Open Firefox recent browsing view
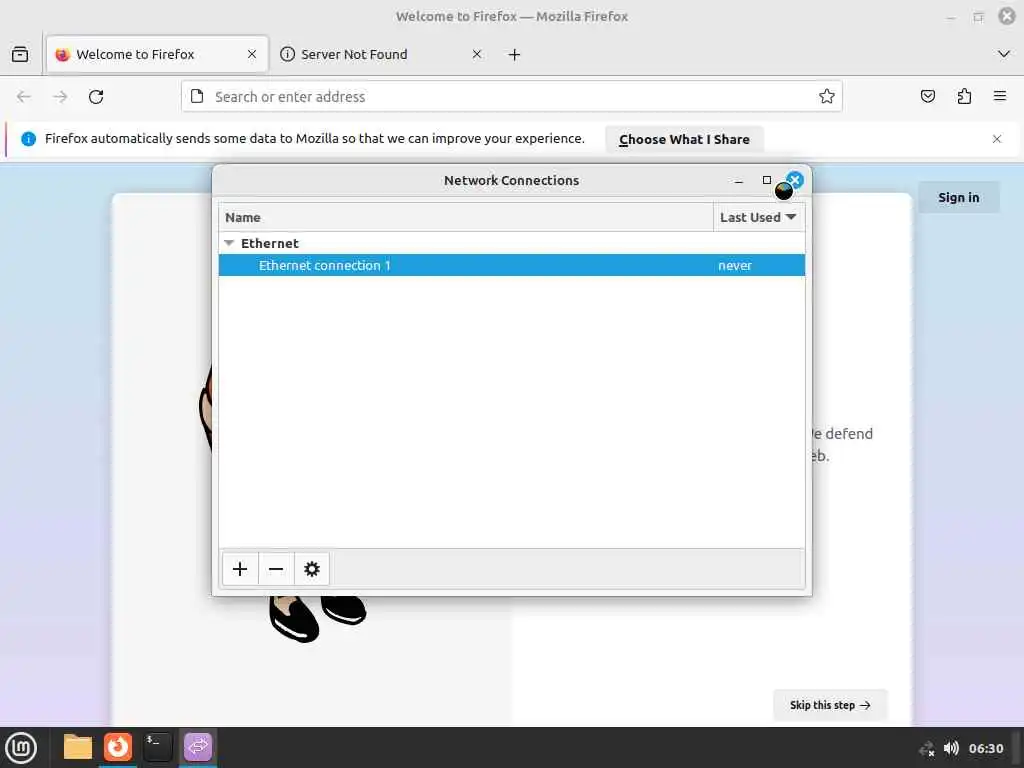The image size is (1024, 768). [20, 54]
